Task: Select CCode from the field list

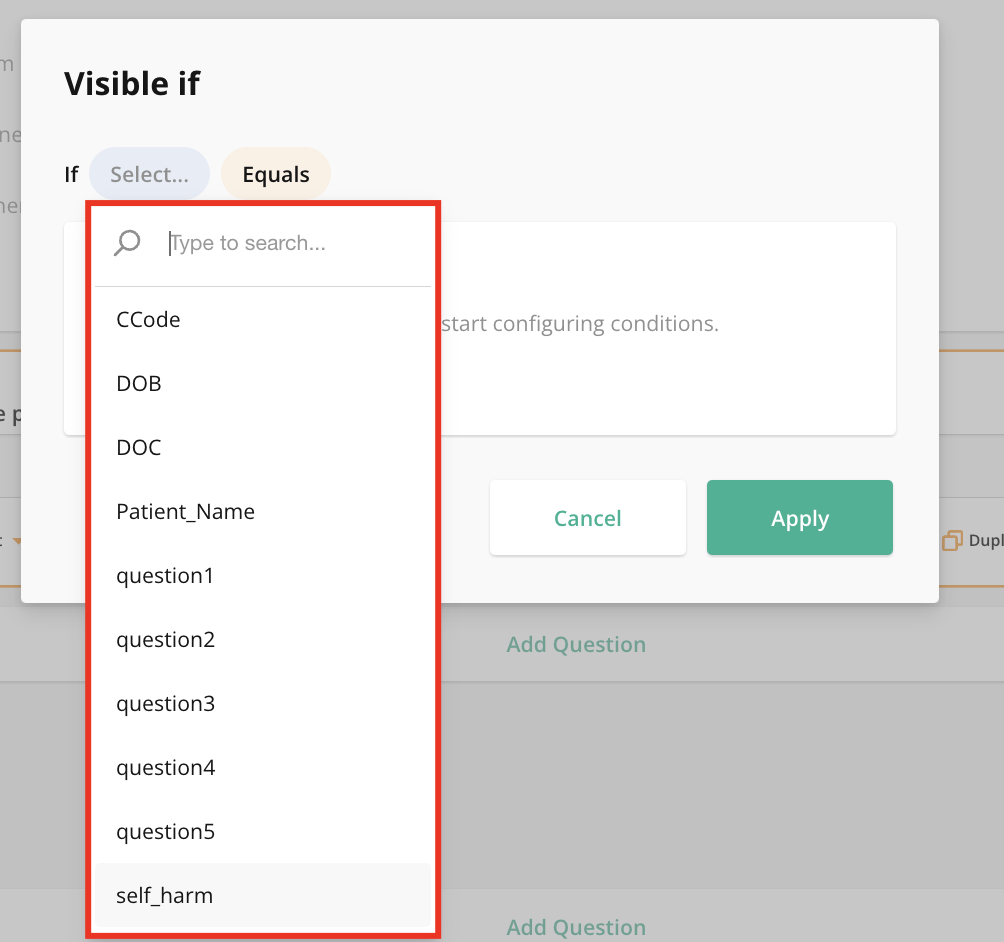Action: [147, 319]
